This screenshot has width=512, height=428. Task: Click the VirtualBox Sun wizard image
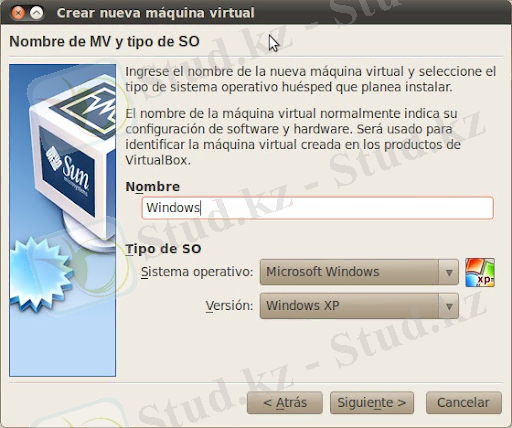63,220
